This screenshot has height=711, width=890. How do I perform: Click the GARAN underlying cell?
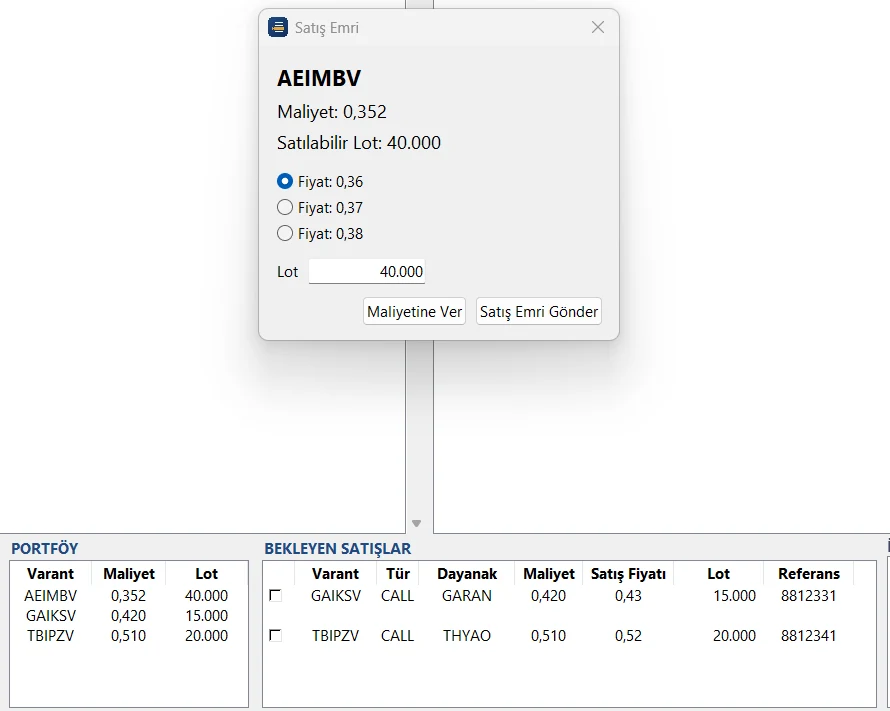point(467,596)
